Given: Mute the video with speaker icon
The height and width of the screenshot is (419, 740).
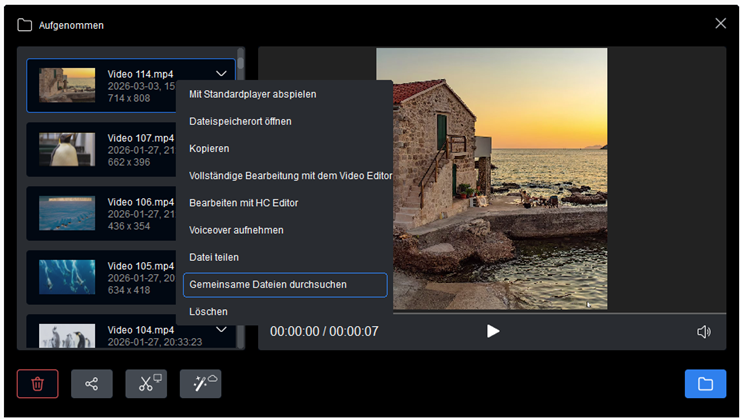Looking at the screenshot, I should pos(704,331).
